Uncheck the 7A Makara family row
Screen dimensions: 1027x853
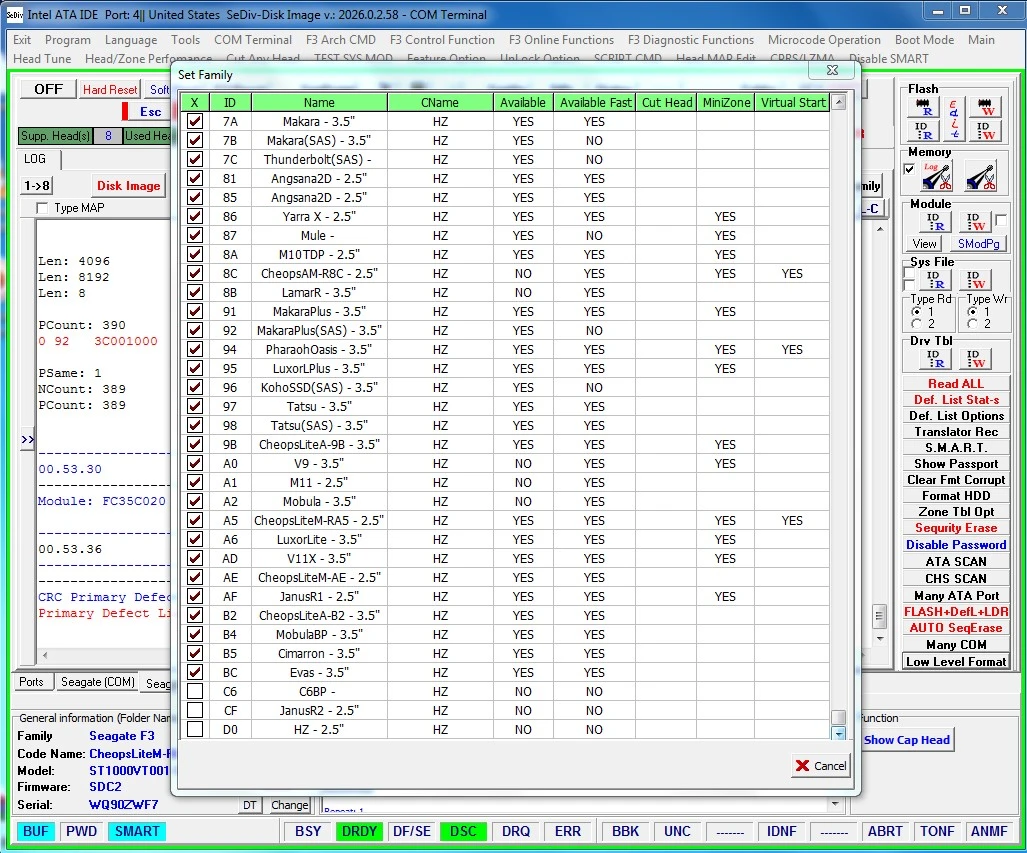coord(195,121)
